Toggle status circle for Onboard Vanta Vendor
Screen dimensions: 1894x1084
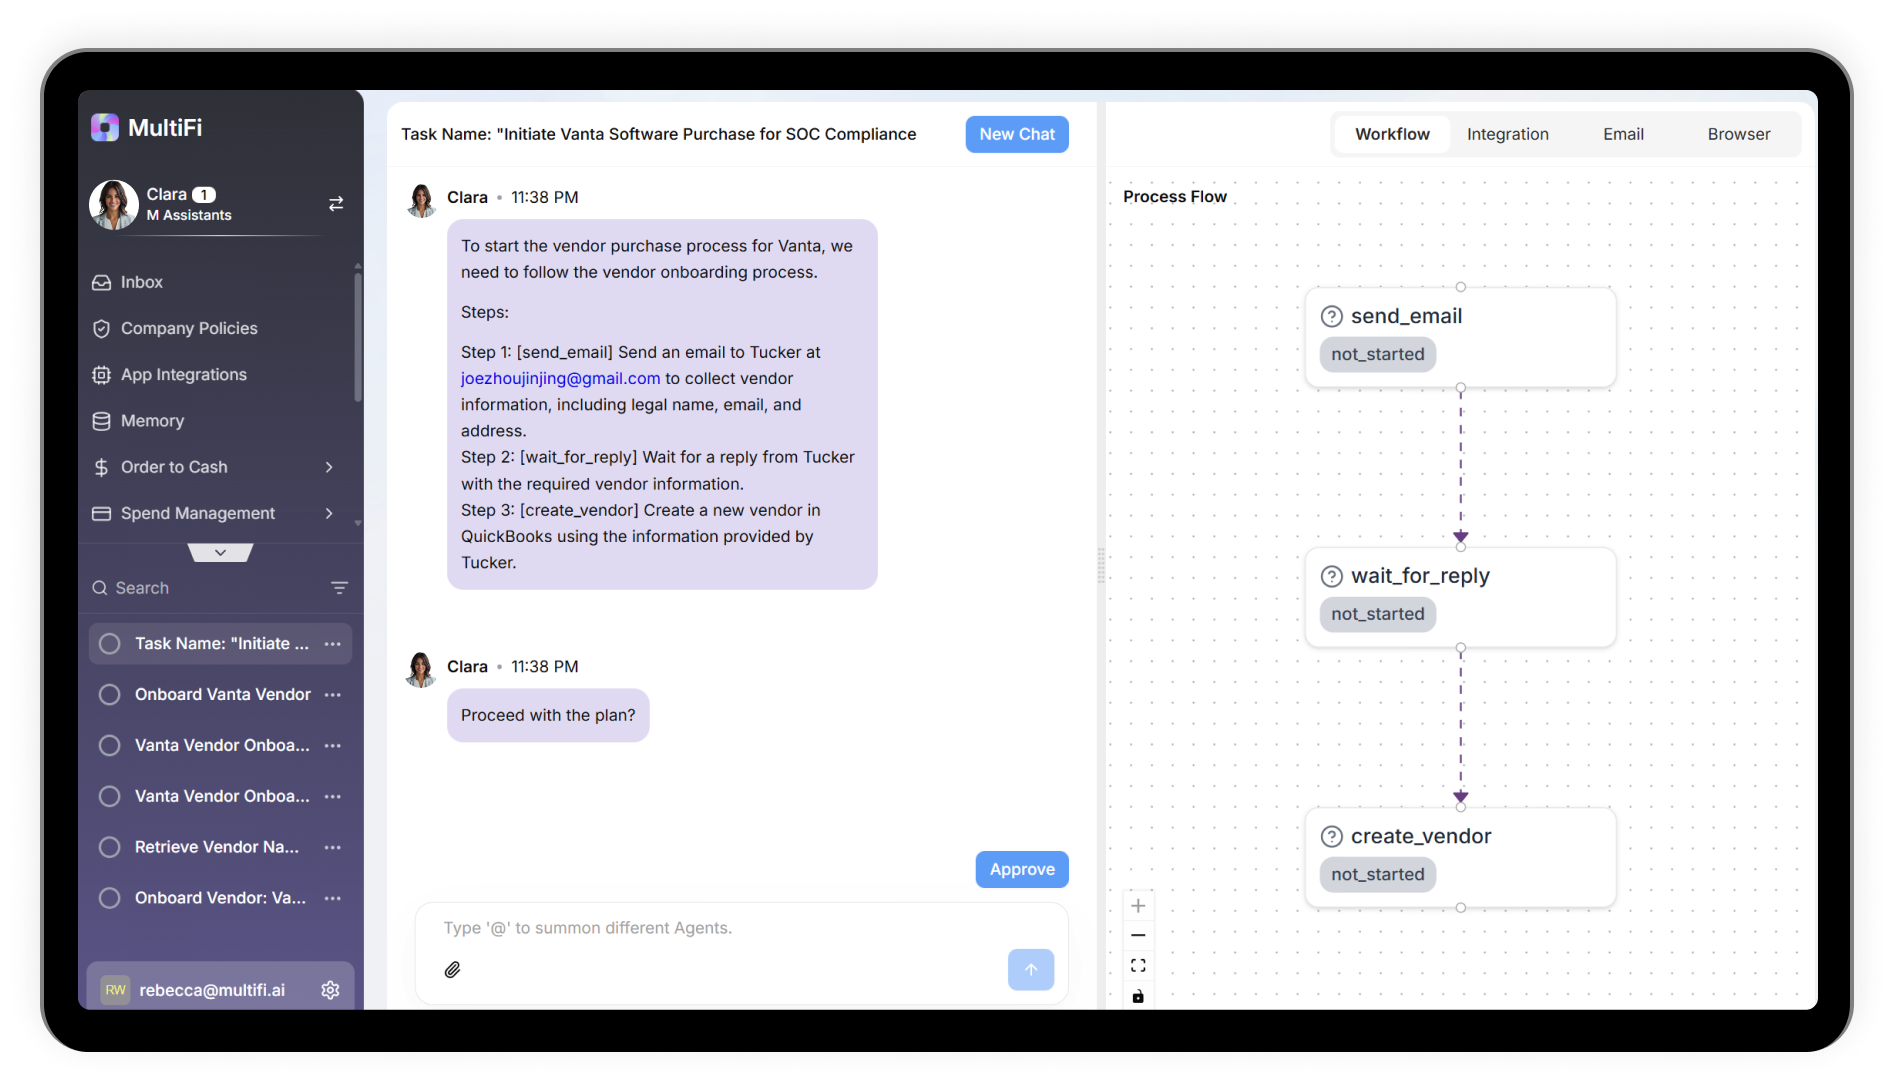(110, 695)
